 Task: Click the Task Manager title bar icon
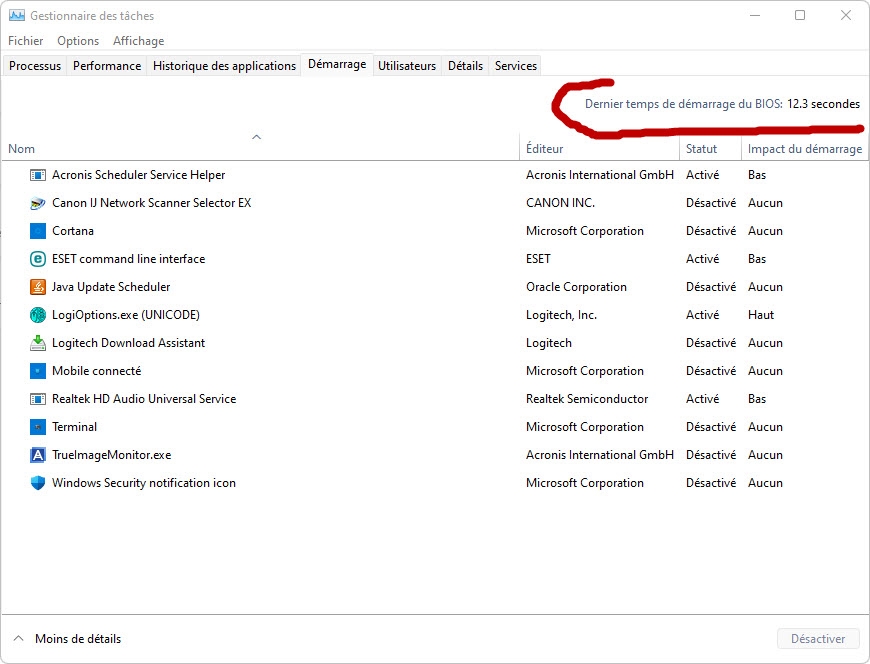pyautogui.click(x=17, y=16)
